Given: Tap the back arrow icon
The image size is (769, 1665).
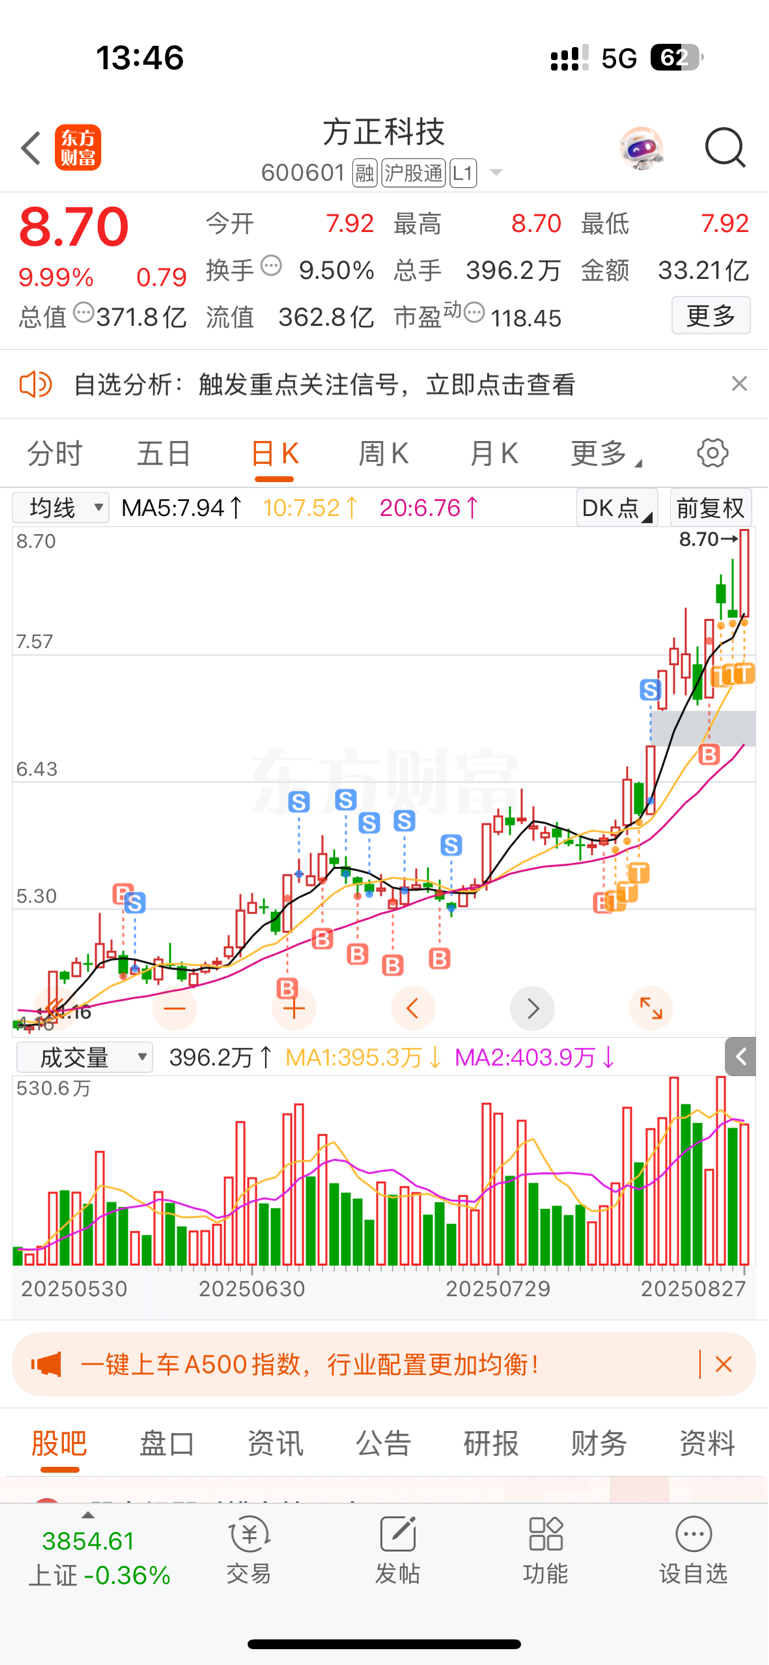Looking at the screenshot, I should [x=31, y=148].
